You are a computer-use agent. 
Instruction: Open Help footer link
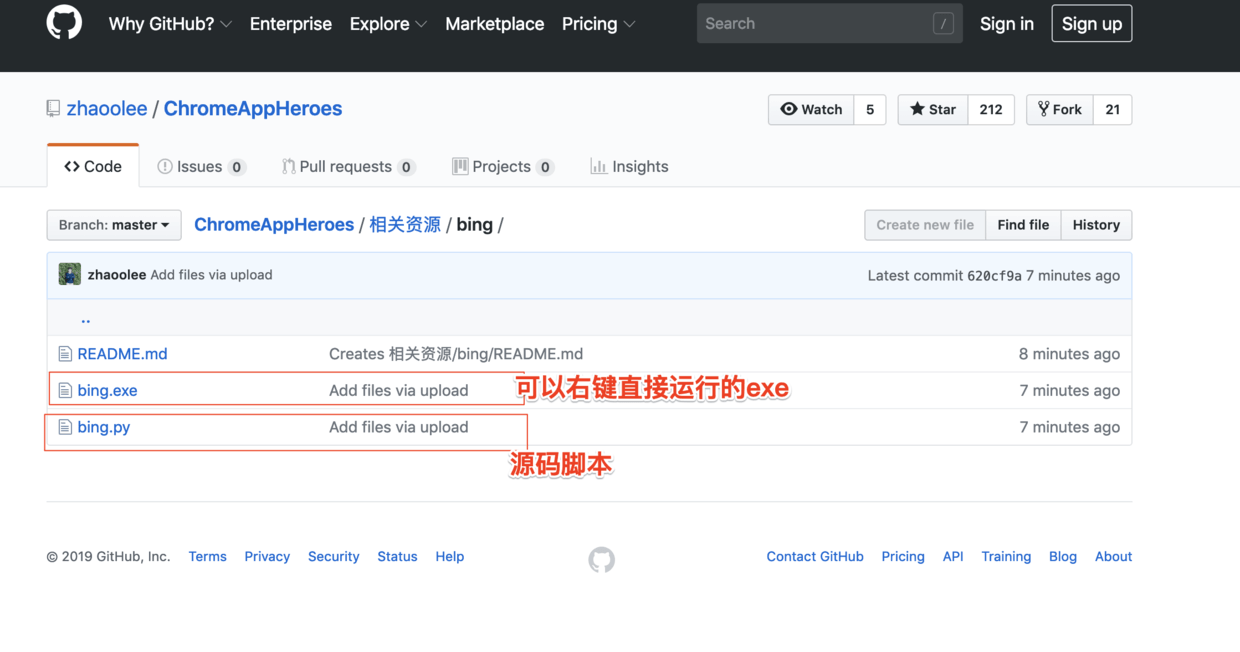click(x=450, y=556)
